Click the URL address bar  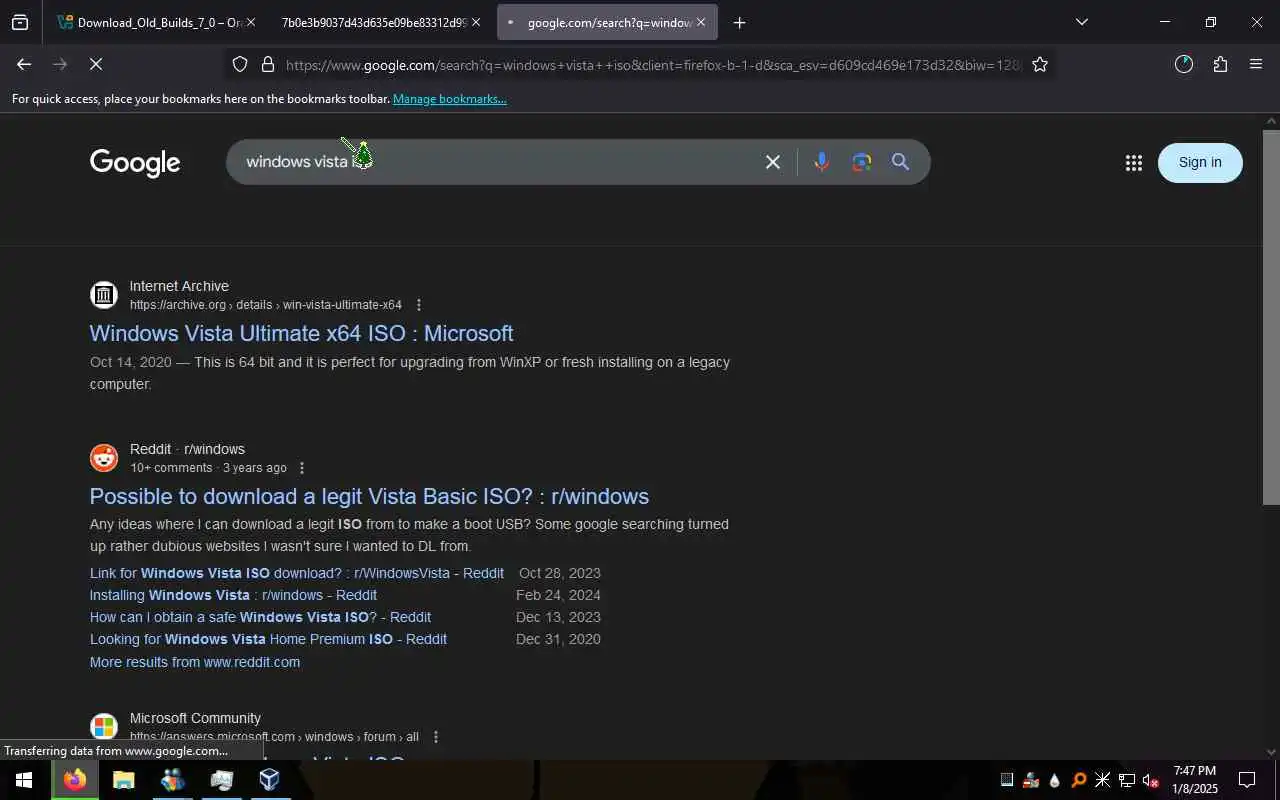click(652, 65)
